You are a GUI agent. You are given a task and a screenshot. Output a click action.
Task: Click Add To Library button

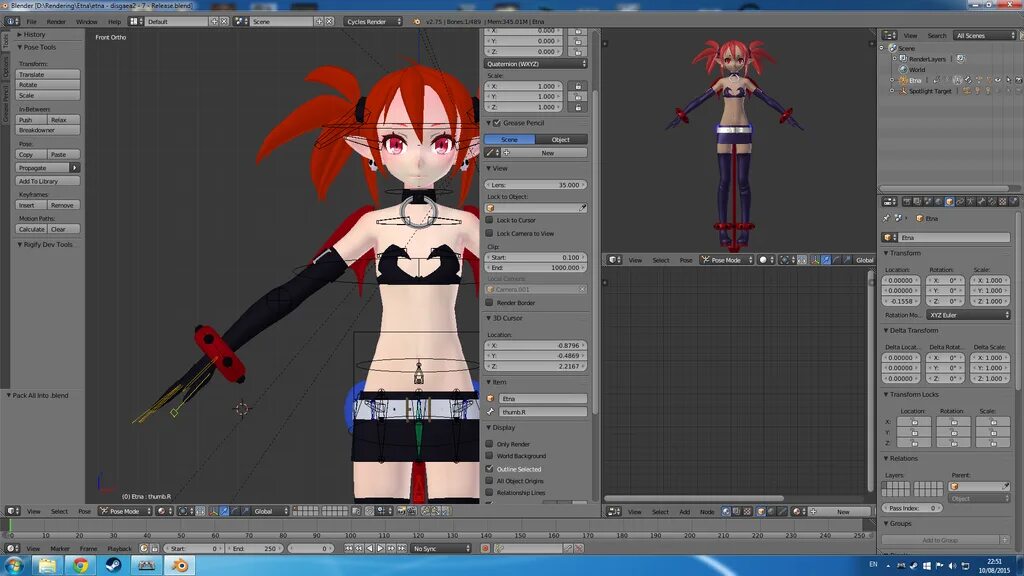48,181
